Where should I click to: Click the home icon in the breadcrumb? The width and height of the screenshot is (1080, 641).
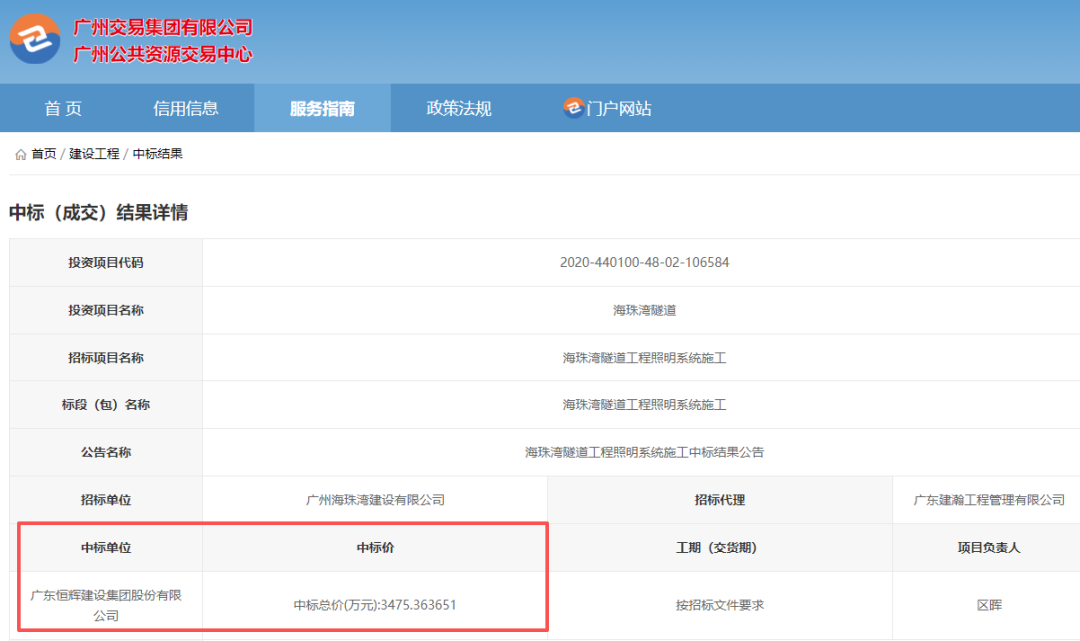tap(20, 153)
